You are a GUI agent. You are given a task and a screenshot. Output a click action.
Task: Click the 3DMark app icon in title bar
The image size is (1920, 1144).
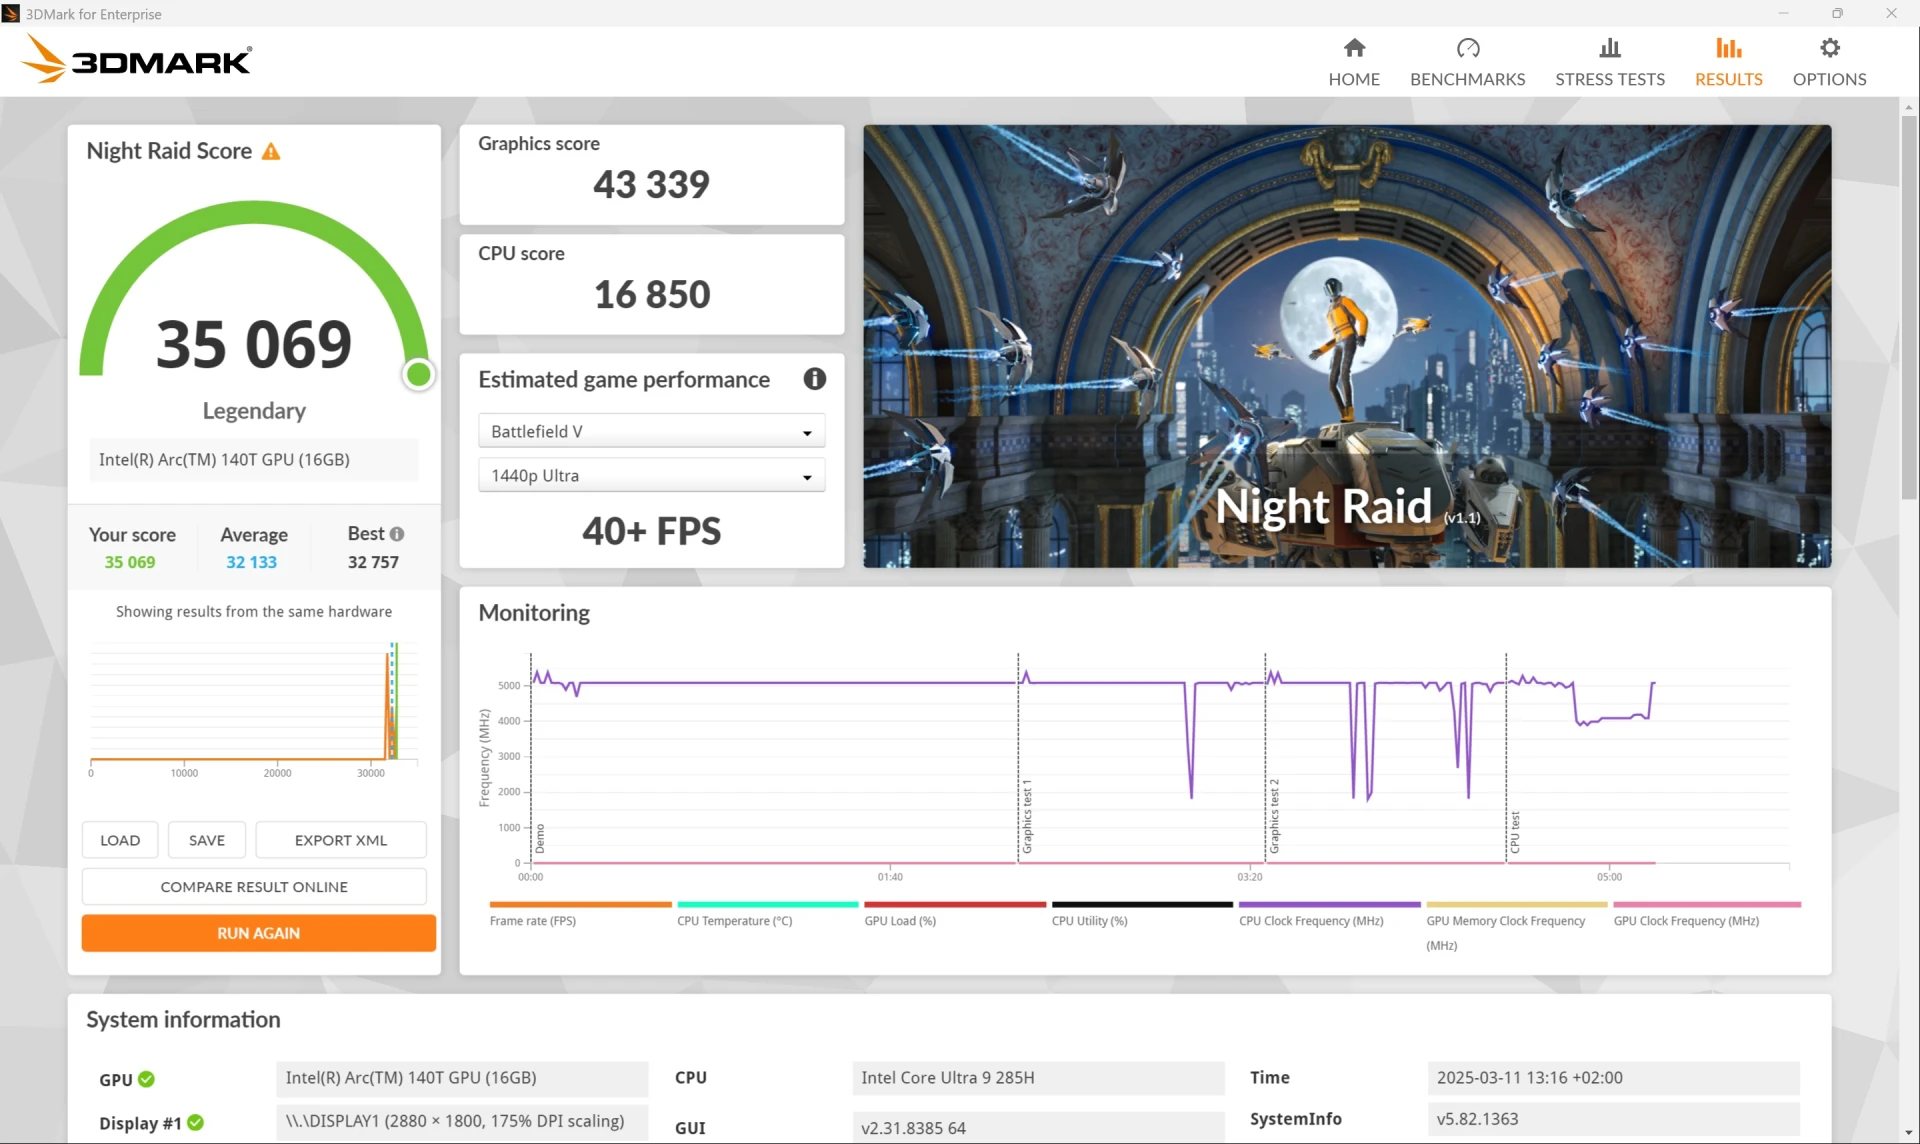tap(11, 14)
